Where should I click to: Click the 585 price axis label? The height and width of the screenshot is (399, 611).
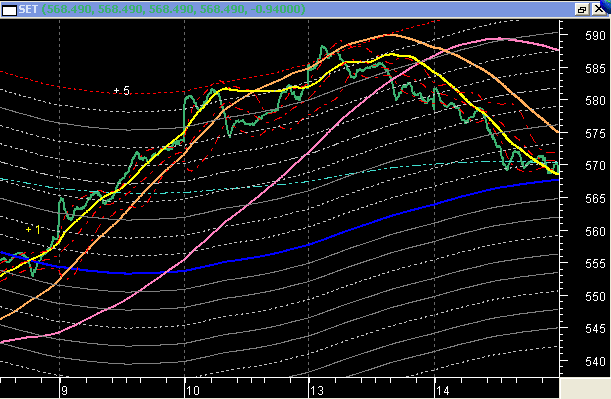[x=595, y=69]
